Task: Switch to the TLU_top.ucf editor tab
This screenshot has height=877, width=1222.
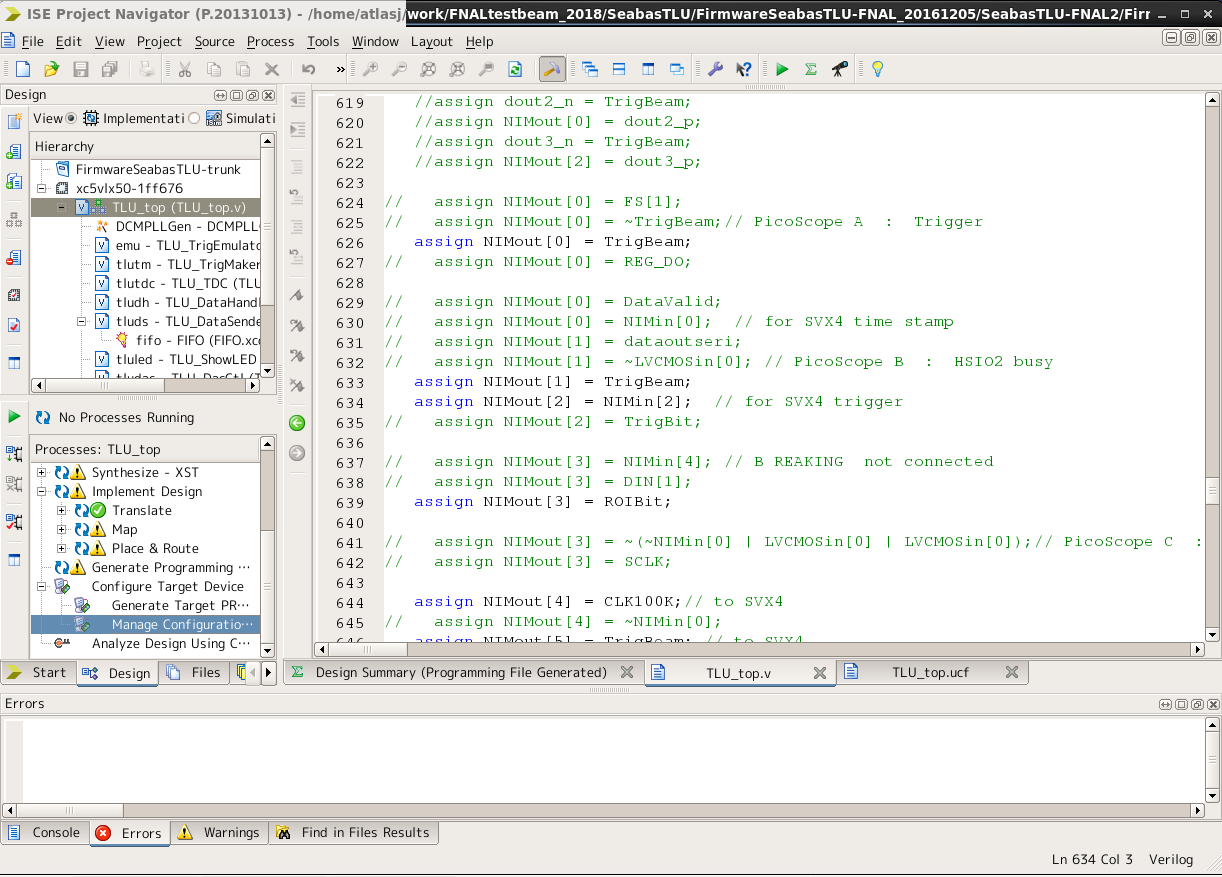Action: coord(930,673)
